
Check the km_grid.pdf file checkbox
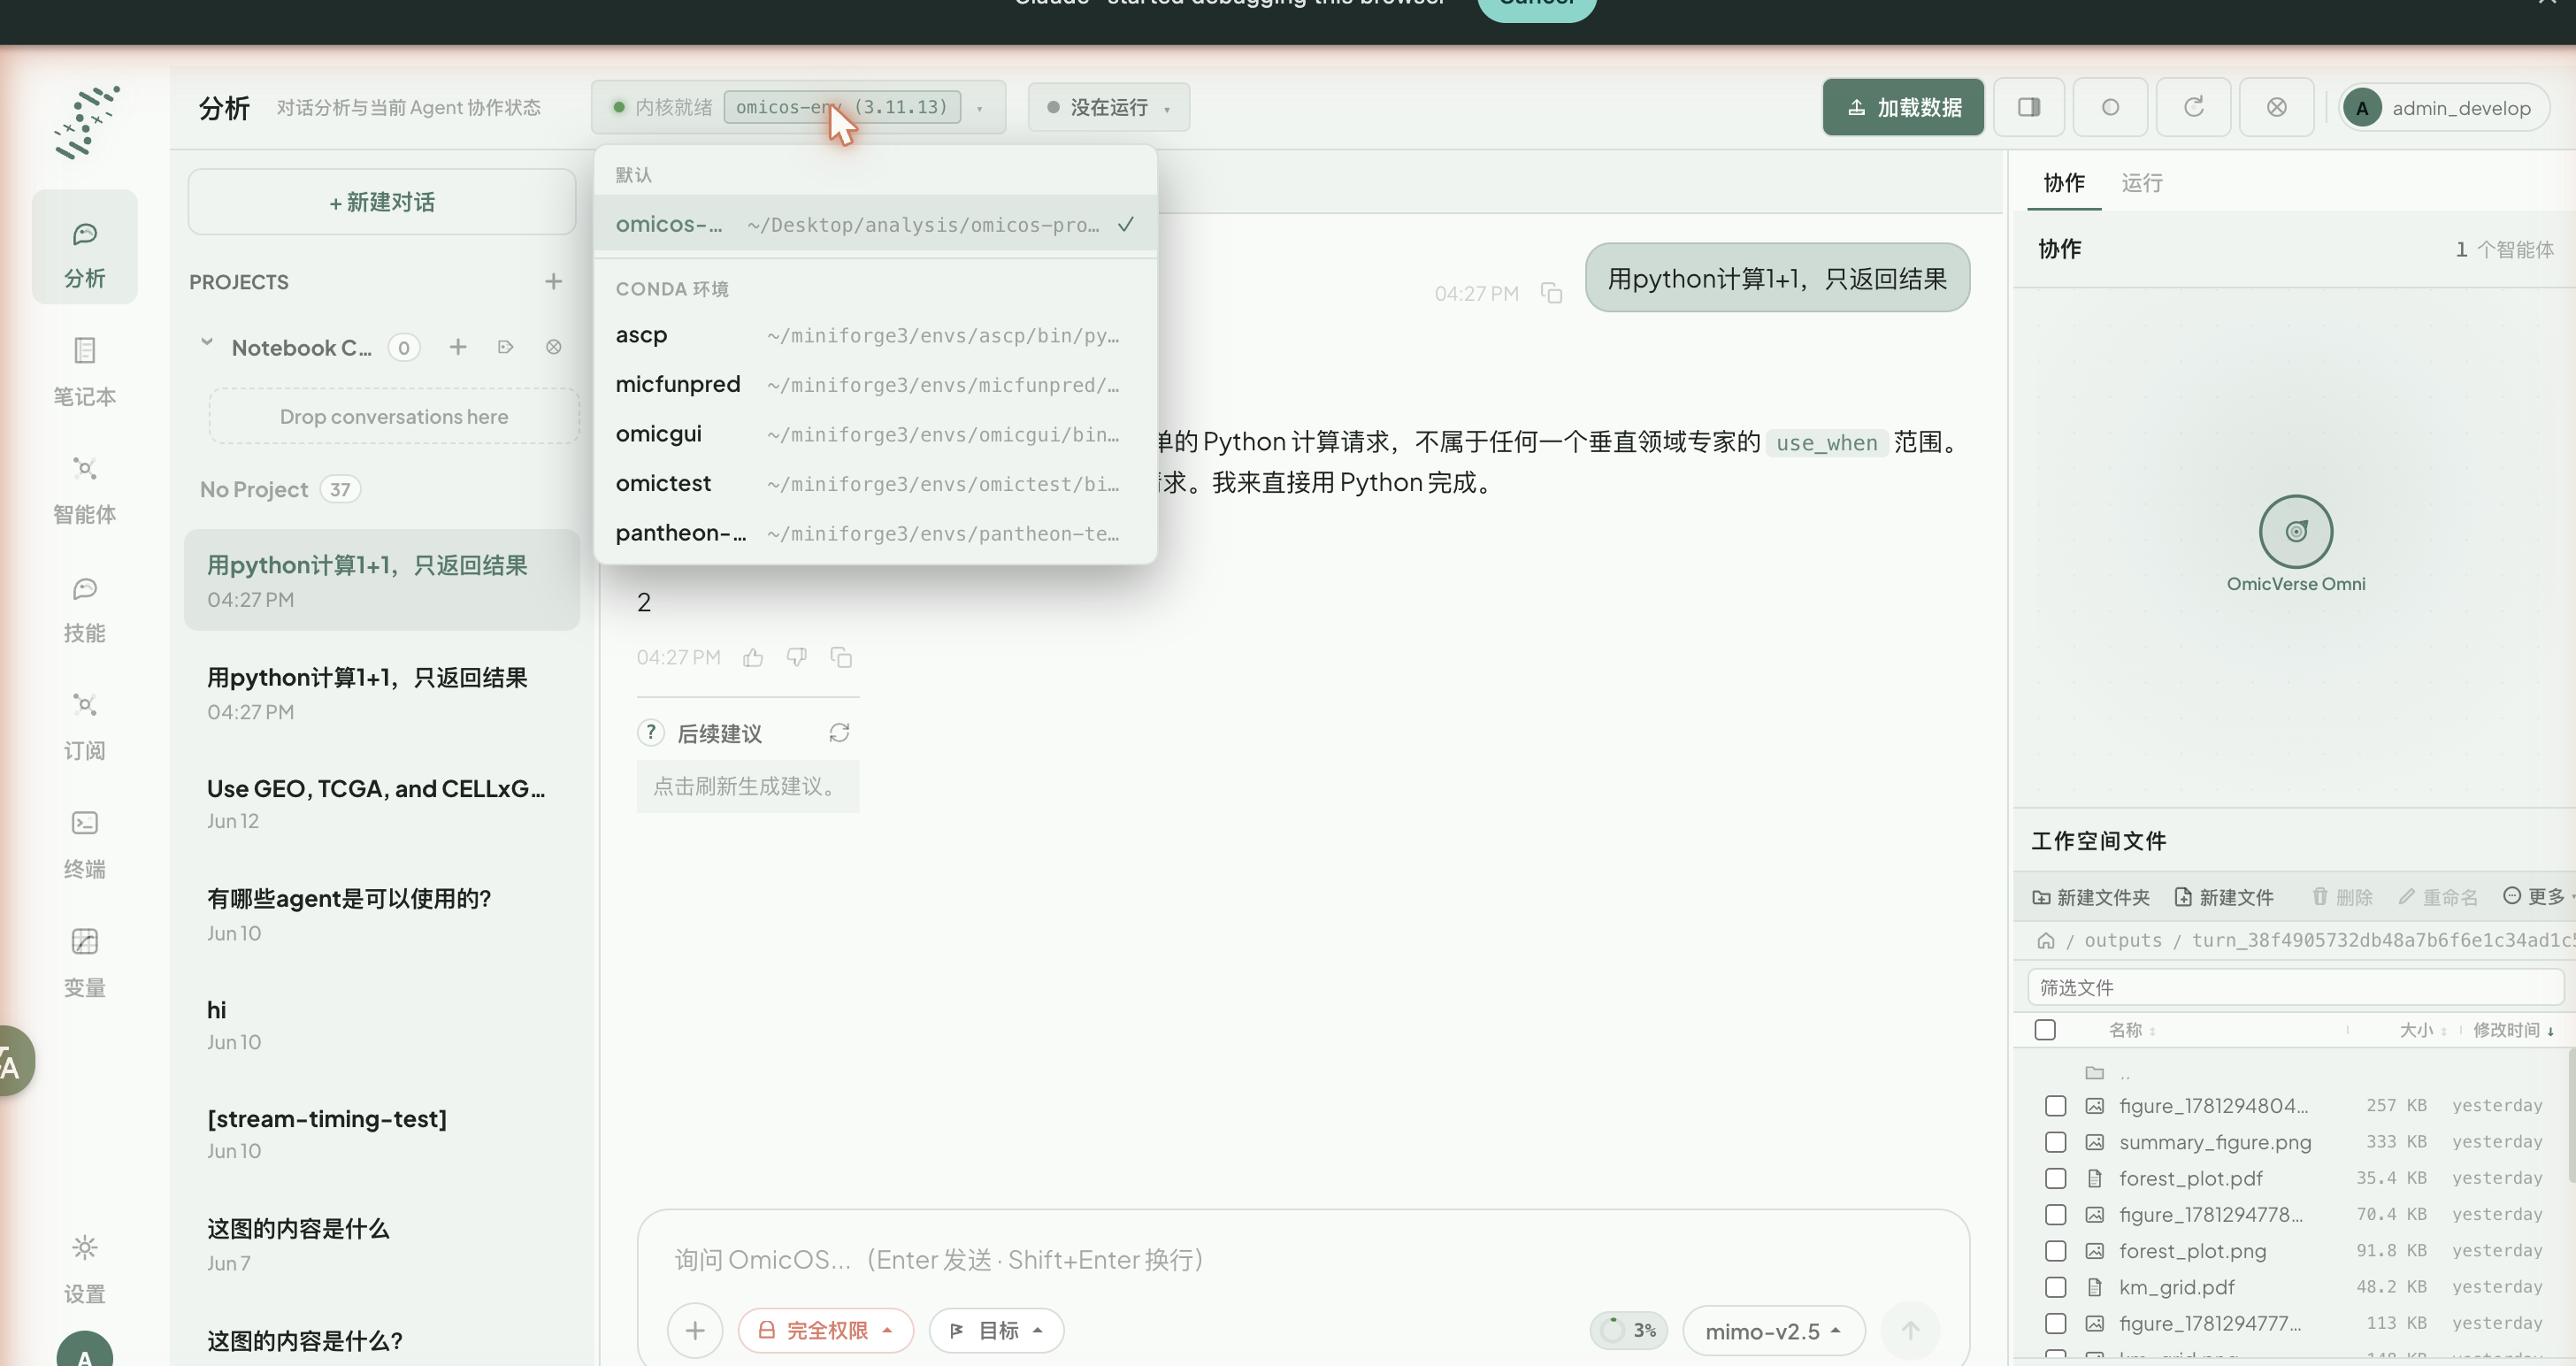click(x=2055, y=1287)
